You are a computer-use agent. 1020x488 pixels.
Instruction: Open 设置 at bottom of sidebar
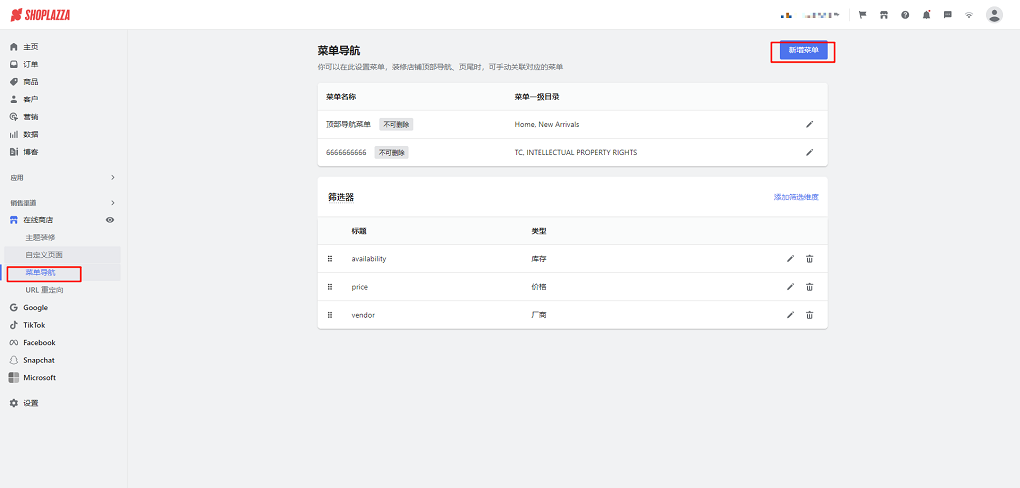pos(31,403)
